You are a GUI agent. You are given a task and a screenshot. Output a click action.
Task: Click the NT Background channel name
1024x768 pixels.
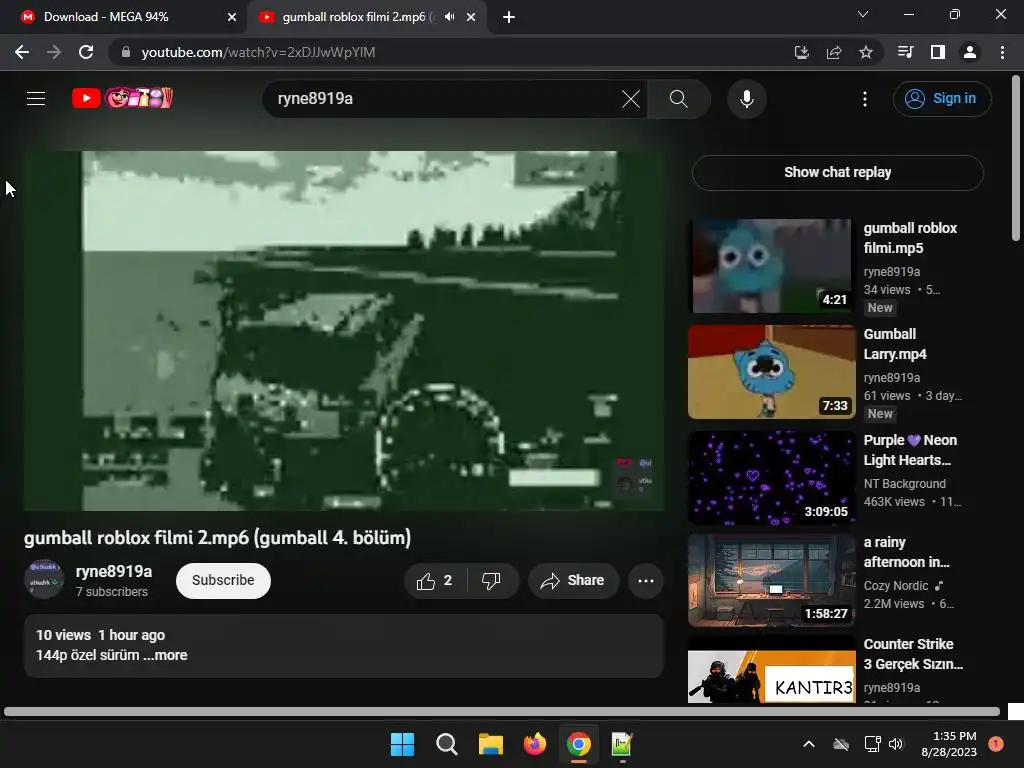point(904,484)
